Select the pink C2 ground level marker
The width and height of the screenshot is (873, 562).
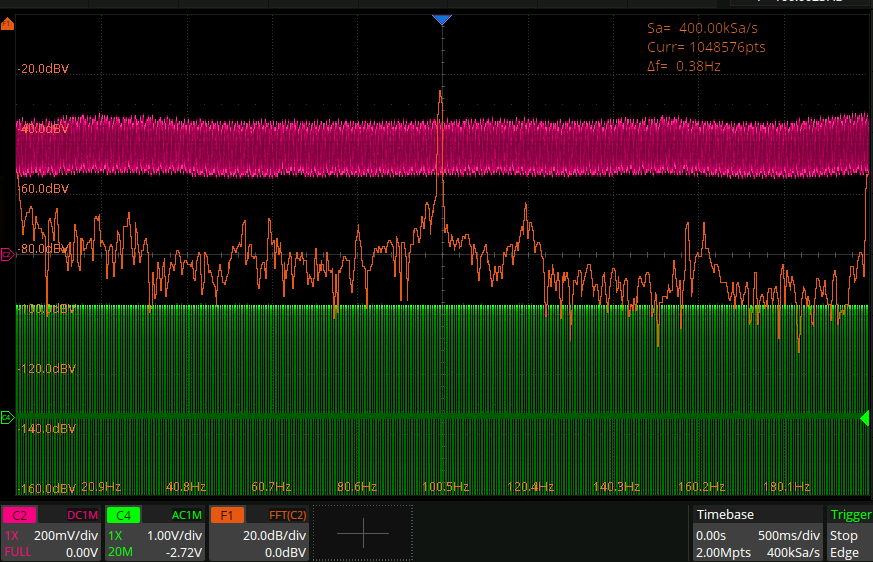8,255
